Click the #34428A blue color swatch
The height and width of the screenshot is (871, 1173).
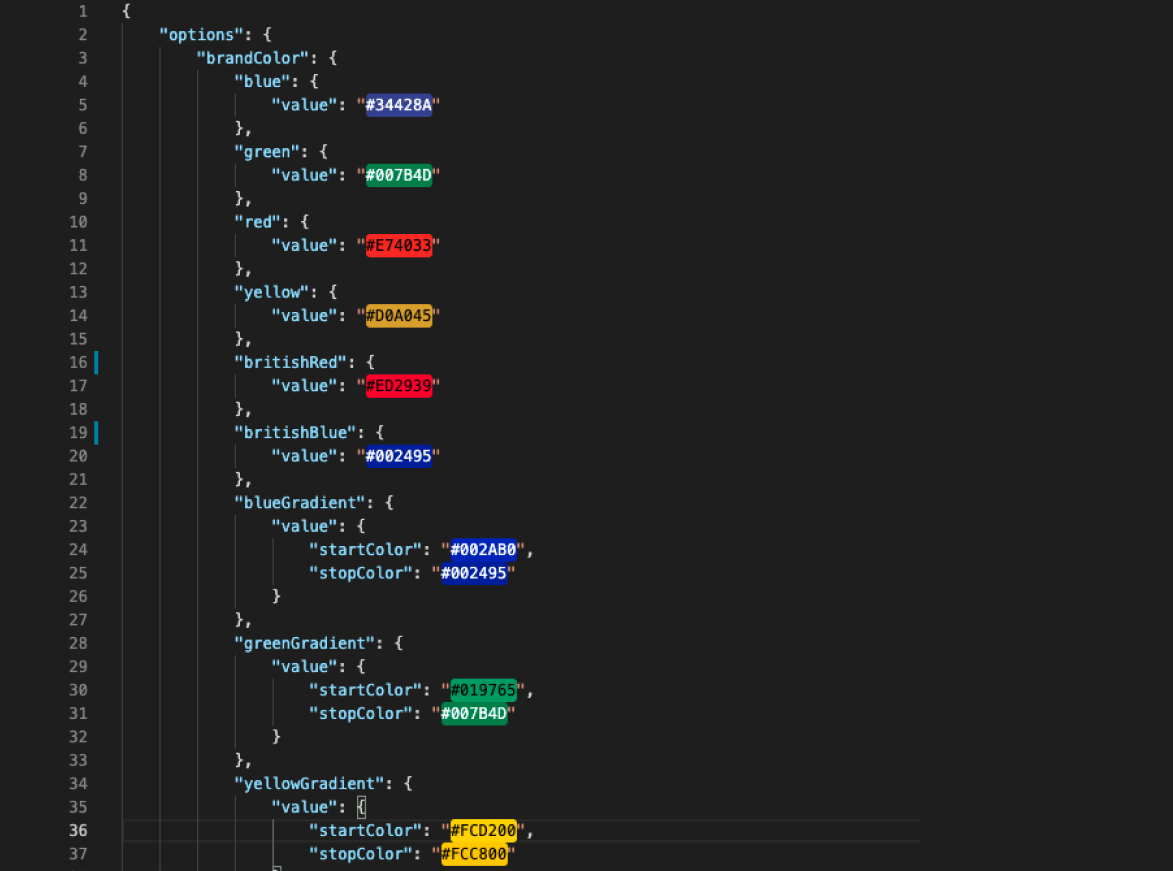398,106
